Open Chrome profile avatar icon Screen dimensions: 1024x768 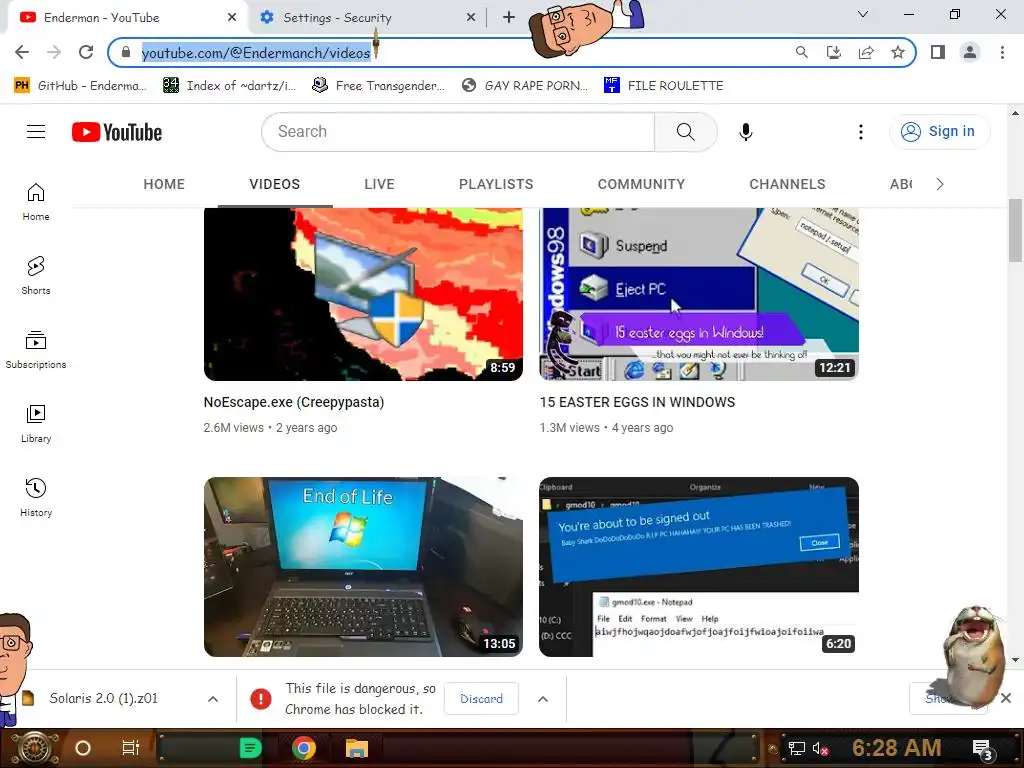click(970, 52)
